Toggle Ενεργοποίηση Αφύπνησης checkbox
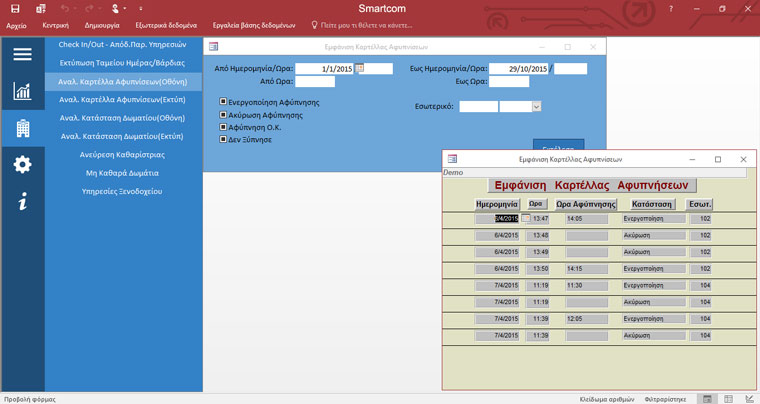Viewport: 760px width, 404px height. coord(223,102)
